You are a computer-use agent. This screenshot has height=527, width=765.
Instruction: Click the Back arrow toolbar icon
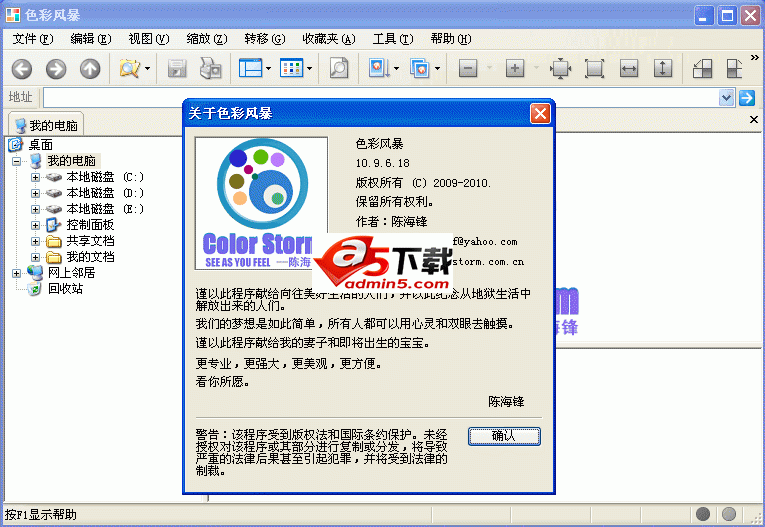click(x=22, y=69)
